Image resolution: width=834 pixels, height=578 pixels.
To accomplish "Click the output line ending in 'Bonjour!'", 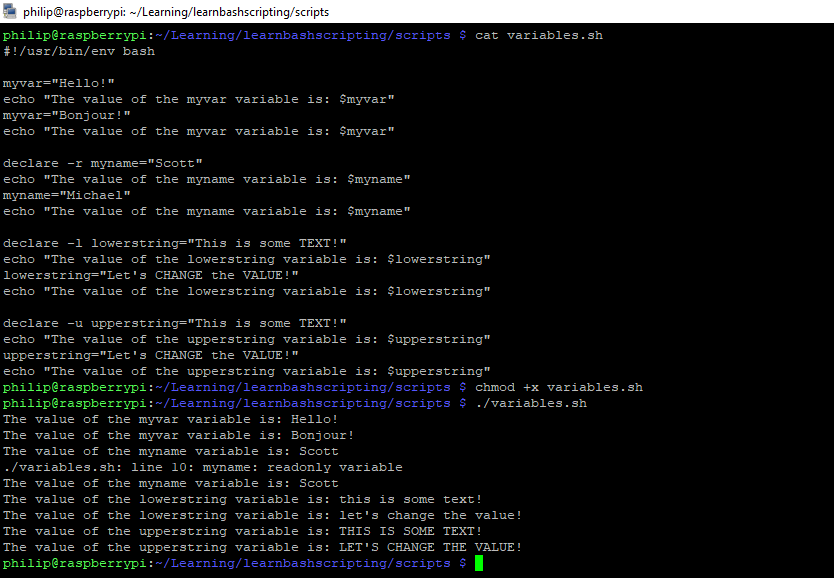I will coord(179,435).
